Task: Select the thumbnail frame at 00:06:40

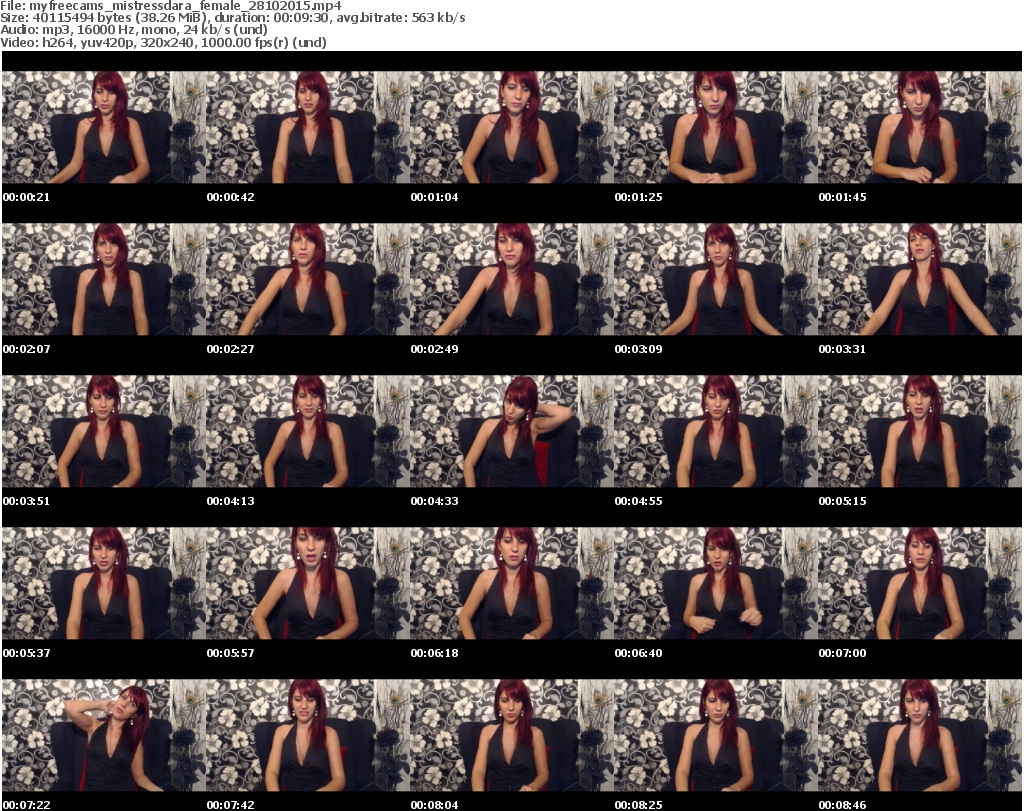Action: [716, 583]
